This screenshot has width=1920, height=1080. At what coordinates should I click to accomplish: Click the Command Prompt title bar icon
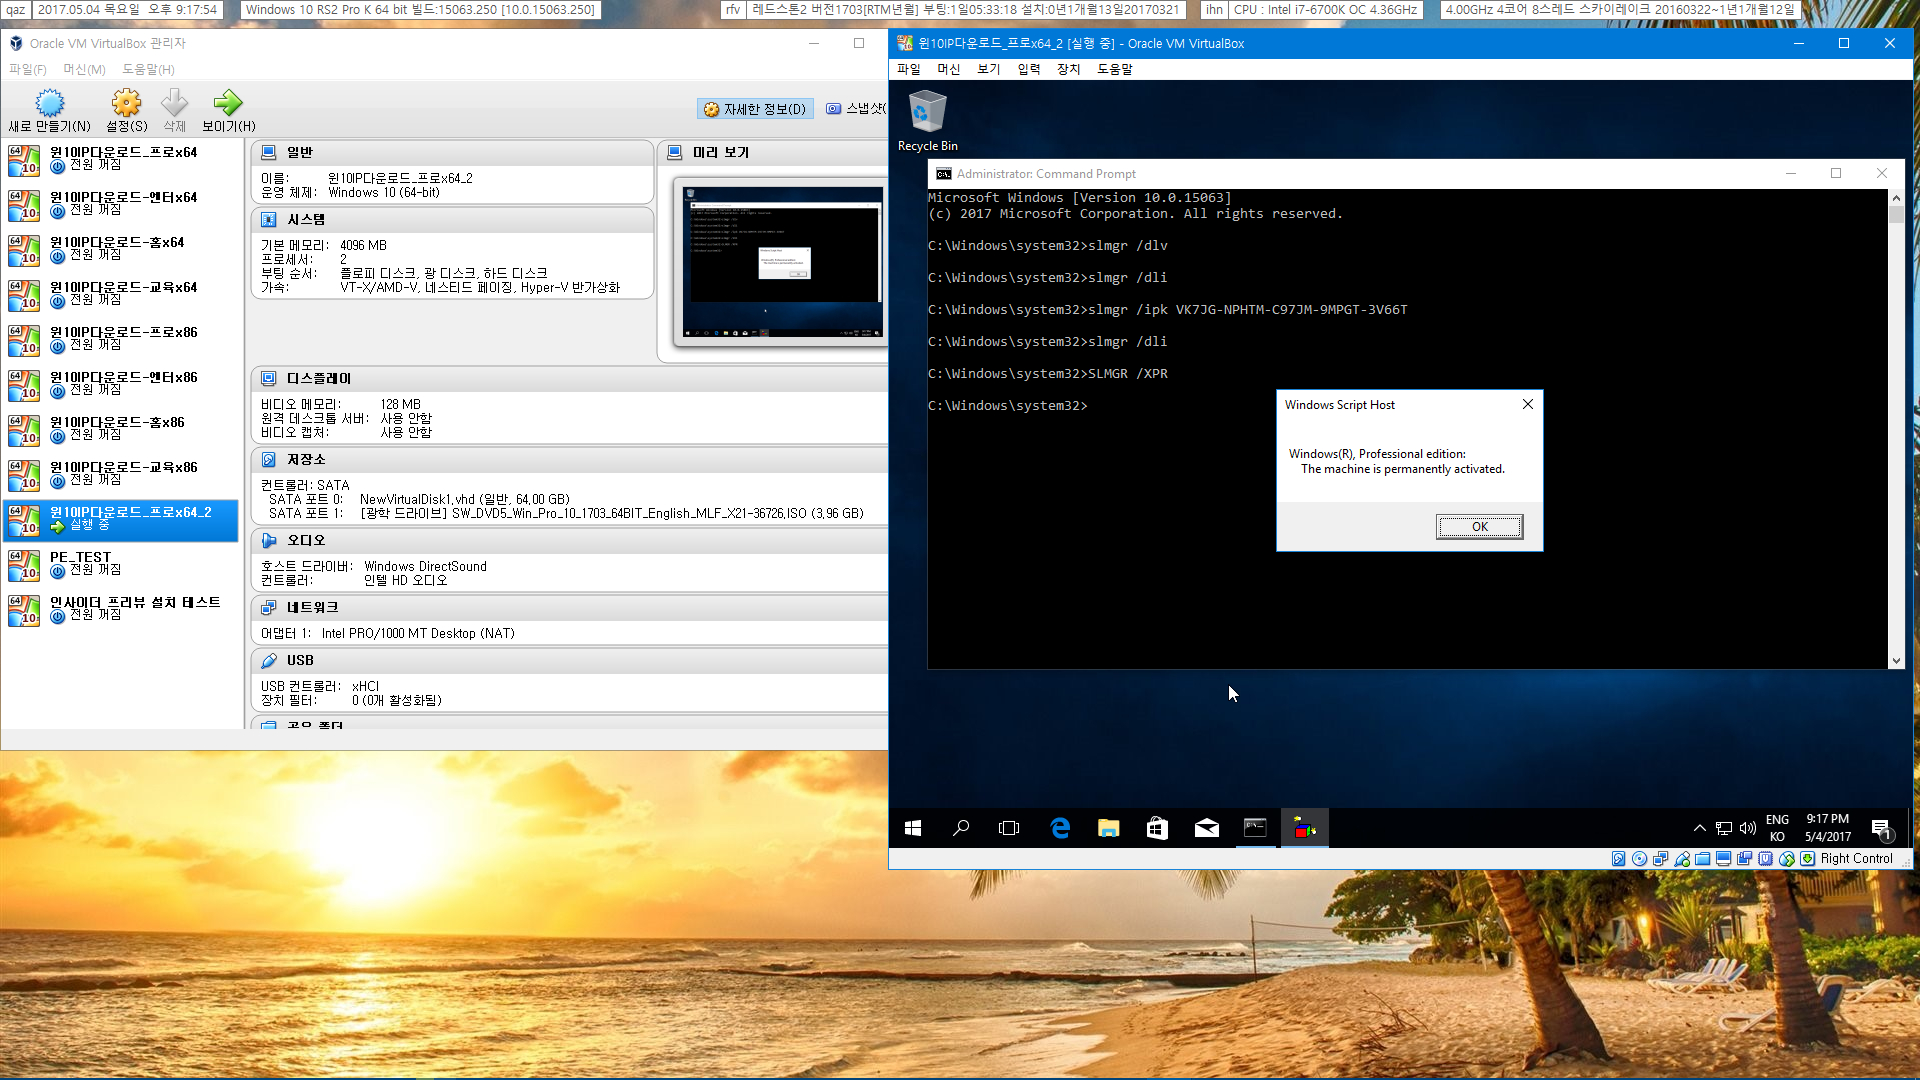point(943,174)
